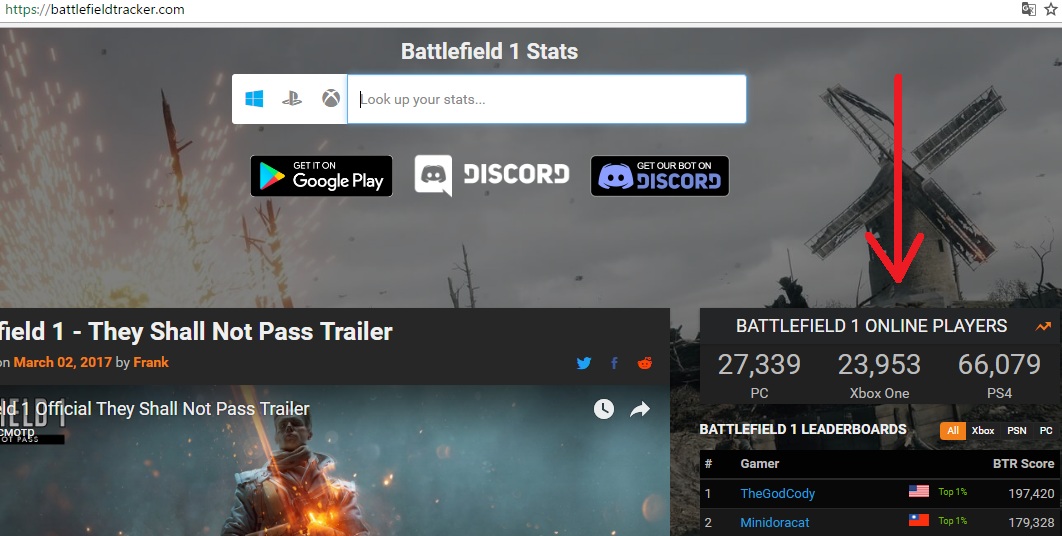Viewport: 1062px width, 536px height.
Task: Open the Discord server banner
Action: point(492,175)
